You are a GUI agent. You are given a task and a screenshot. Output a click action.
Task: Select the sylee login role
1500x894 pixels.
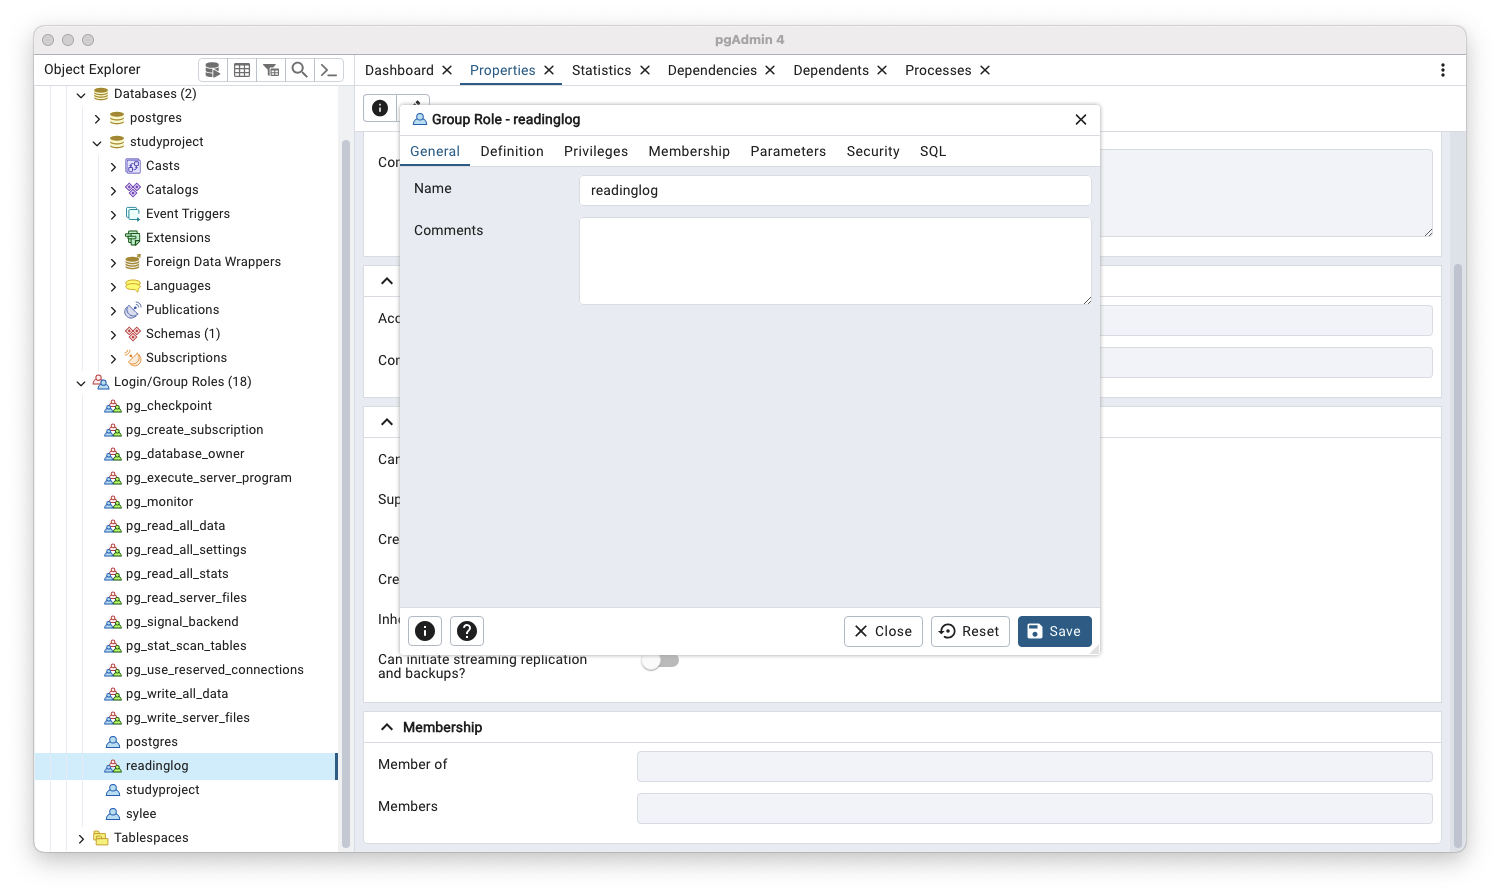(141, 814)
